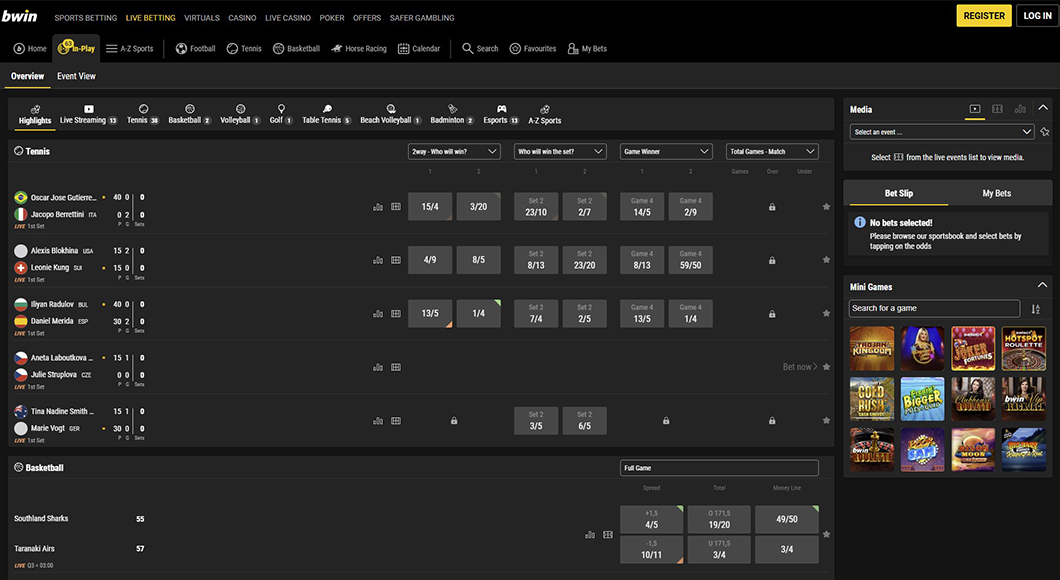Screen dimensions: 1060x580
Task: Open the A-Z Sports menu
Action: coord(130,49)
